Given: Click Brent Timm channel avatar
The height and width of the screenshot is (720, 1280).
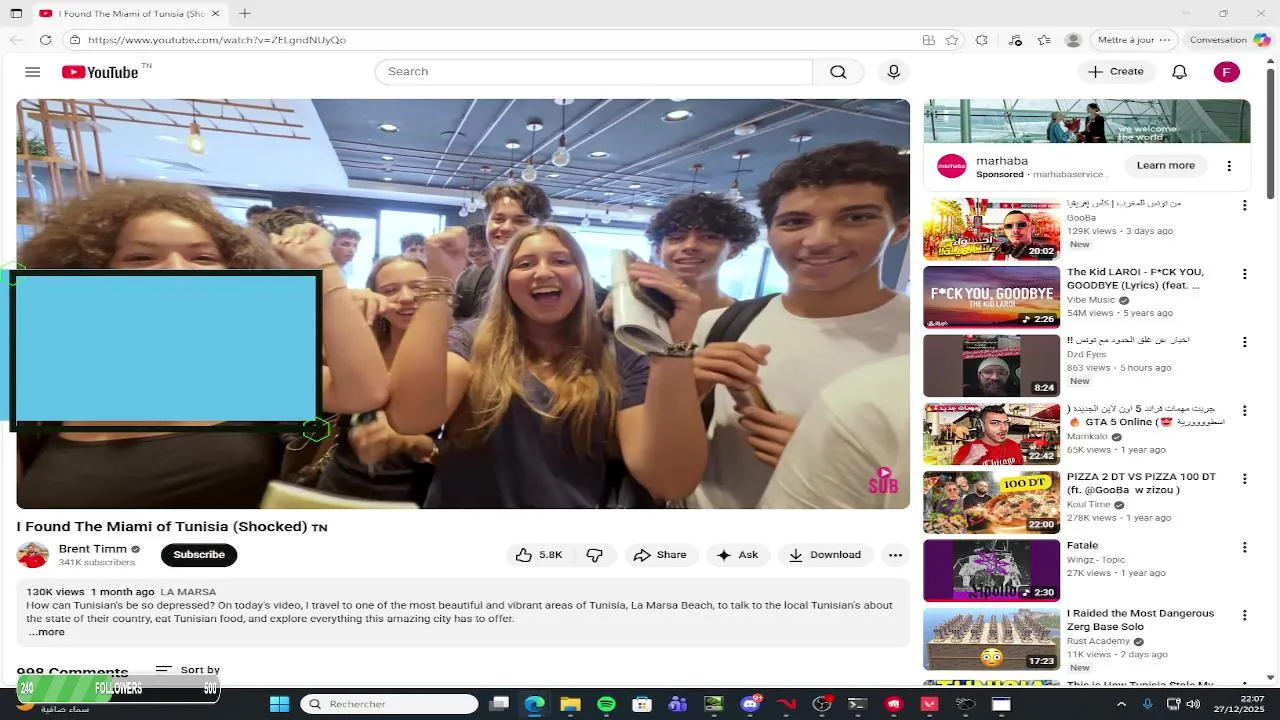Looking at the screenshot, I should point(33,555).
